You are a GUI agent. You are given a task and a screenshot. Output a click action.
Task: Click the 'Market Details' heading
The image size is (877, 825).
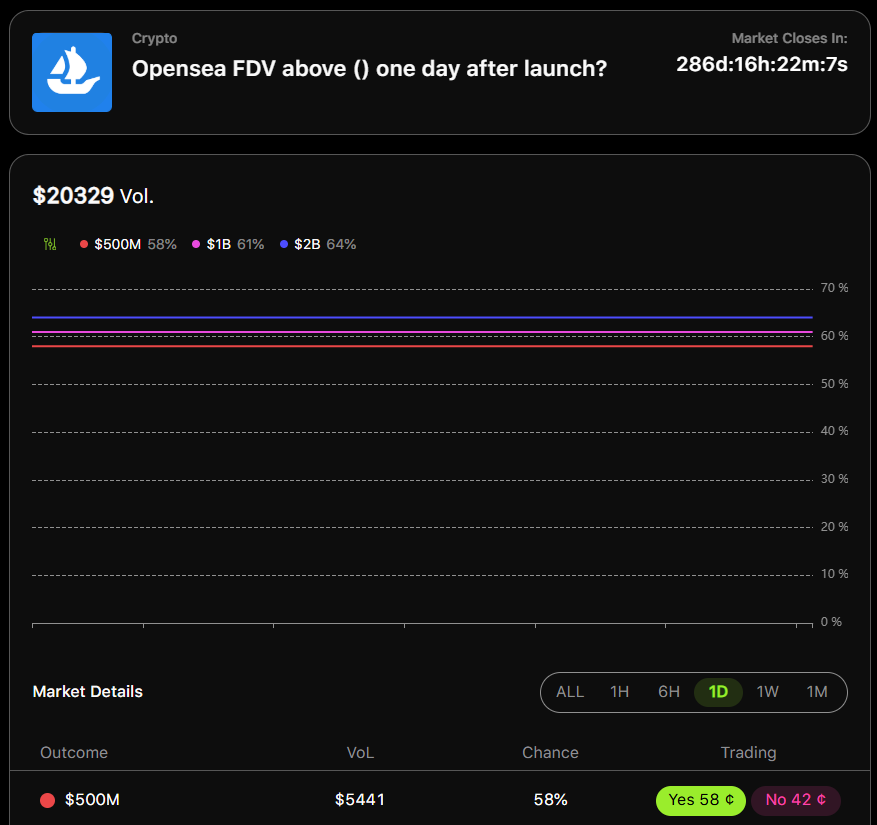[88, 692]
